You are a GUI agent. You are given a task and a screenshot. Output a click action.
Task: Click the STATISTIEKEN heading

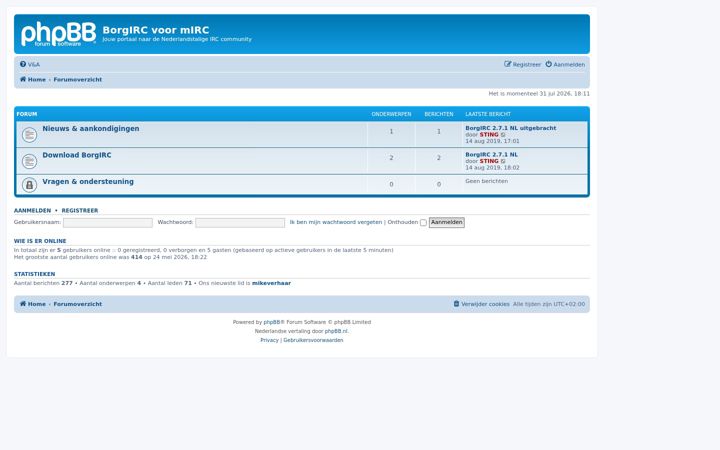[34, 274]
